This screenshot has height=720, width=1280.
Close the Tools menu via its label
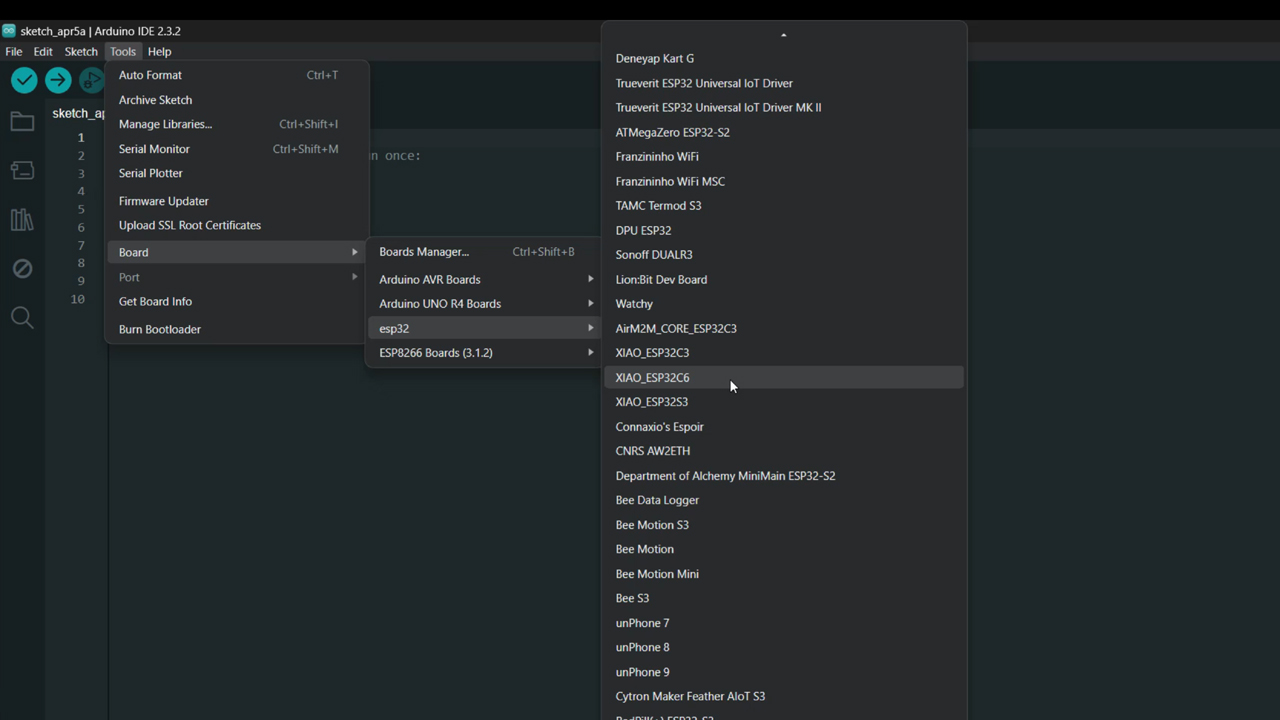coord(123,52)
